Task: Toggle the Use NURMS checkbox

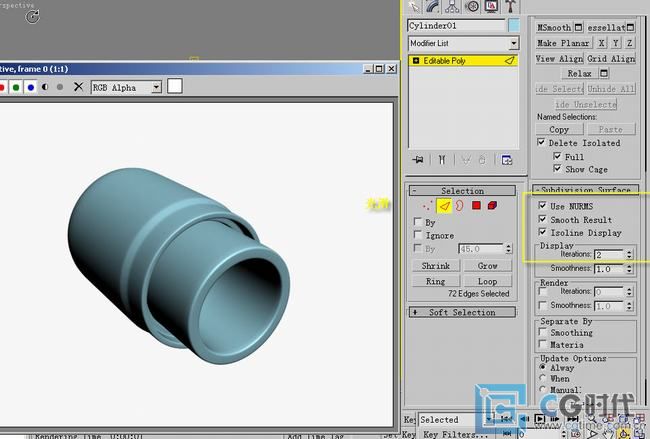Action: coord(542,206)
